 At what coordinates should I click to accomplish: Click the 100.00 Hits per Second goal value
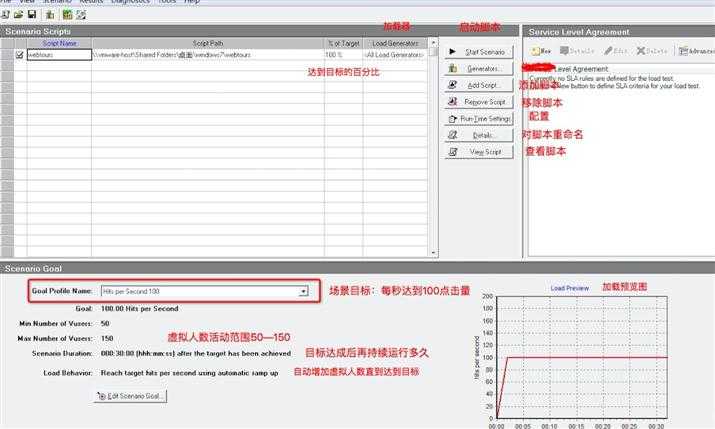(x=140, y=309)
